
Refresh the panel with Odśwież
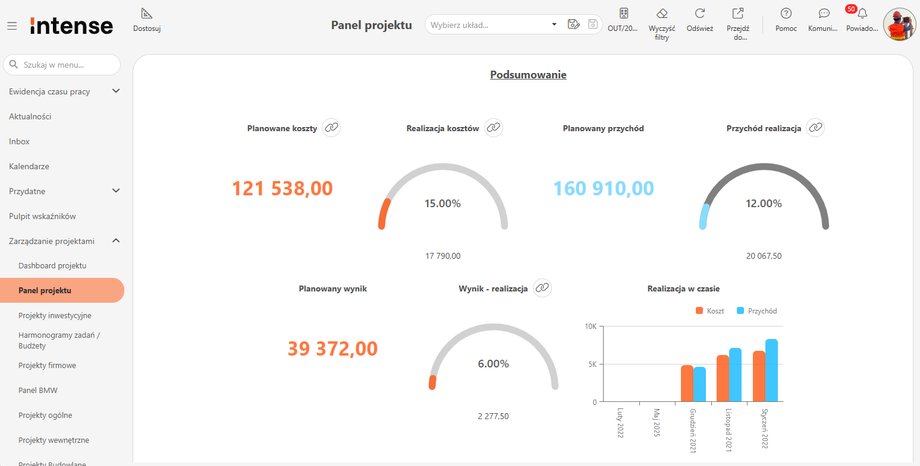click(700, 14)
